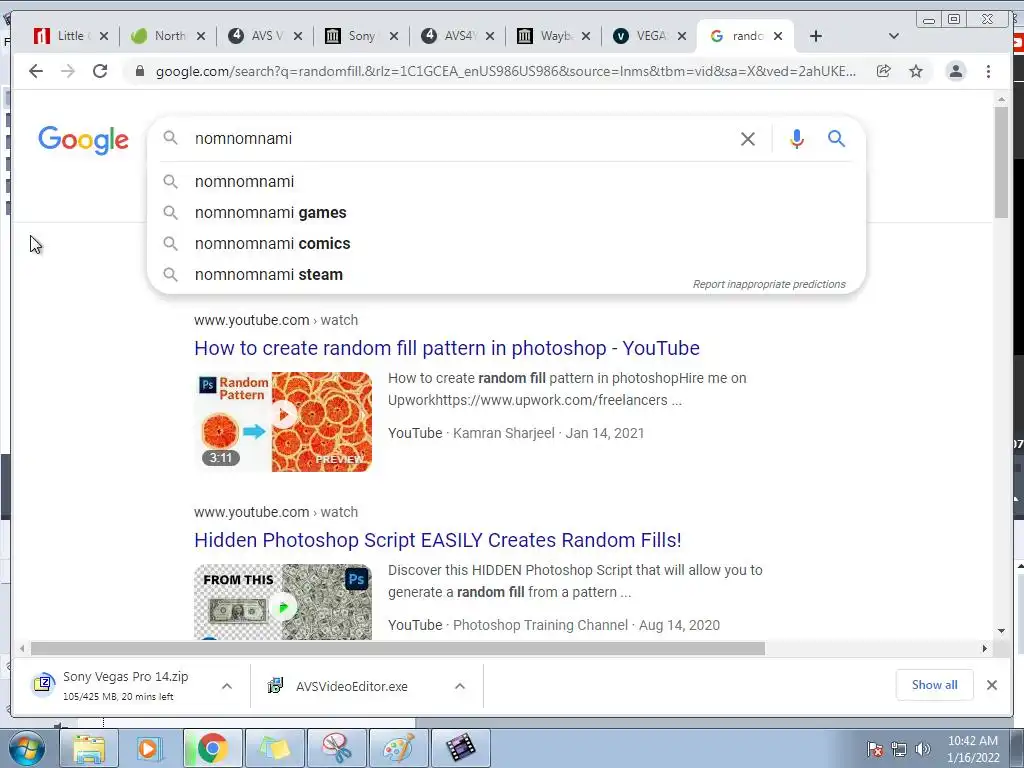The image size is (1024, 768).
Task: Click the vertical page scrollbar thumb
Action: tap(1001, 162)
